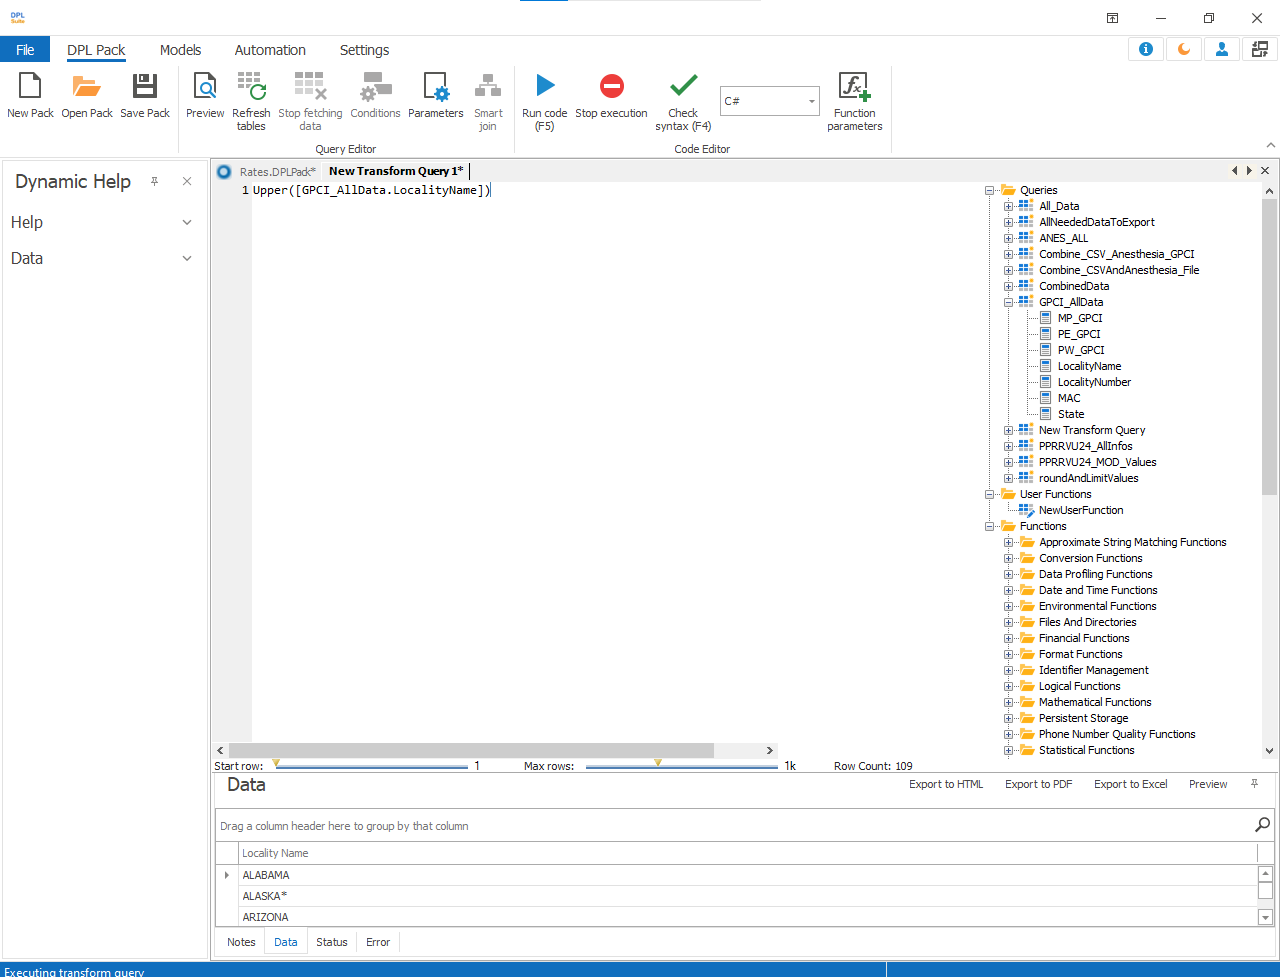Create a New Pack
The width and height of the screenshot is (1280, 977).
click(x=30, y=97)
